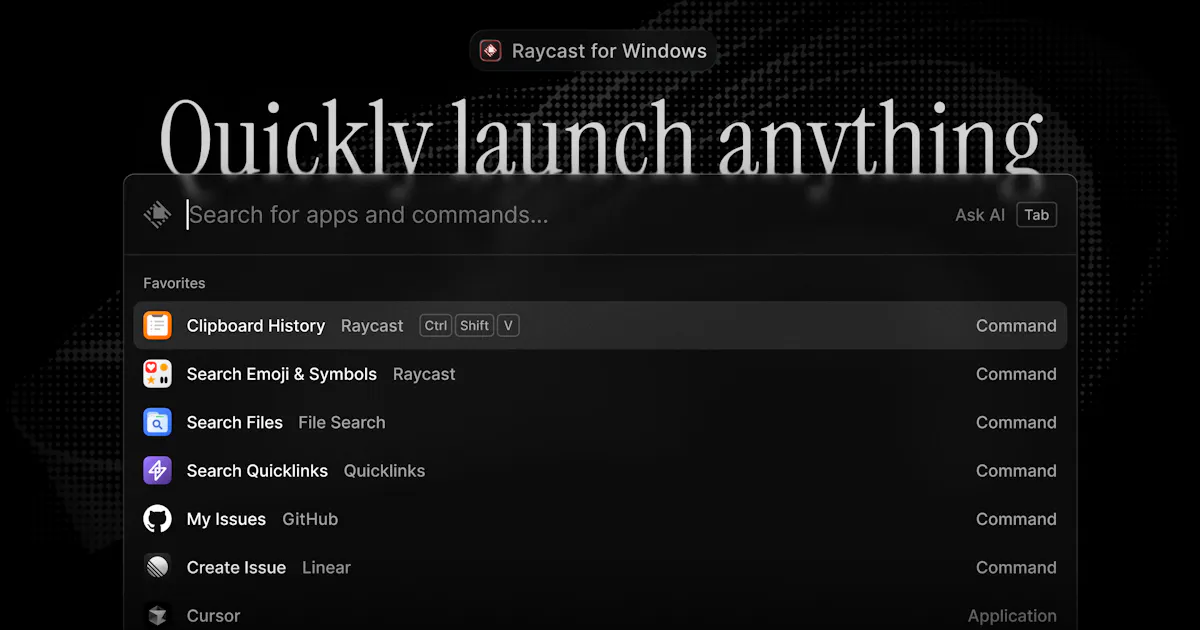
Task: Click the Linear subtitle label
Action: tap(326, 567)
